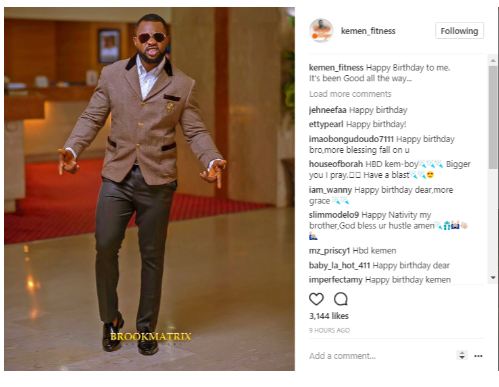Image resolution: width=499 pixels, height=387 pixels.
Task: Open iam_wanny commenter profile
Action: (x=330, y=190)
